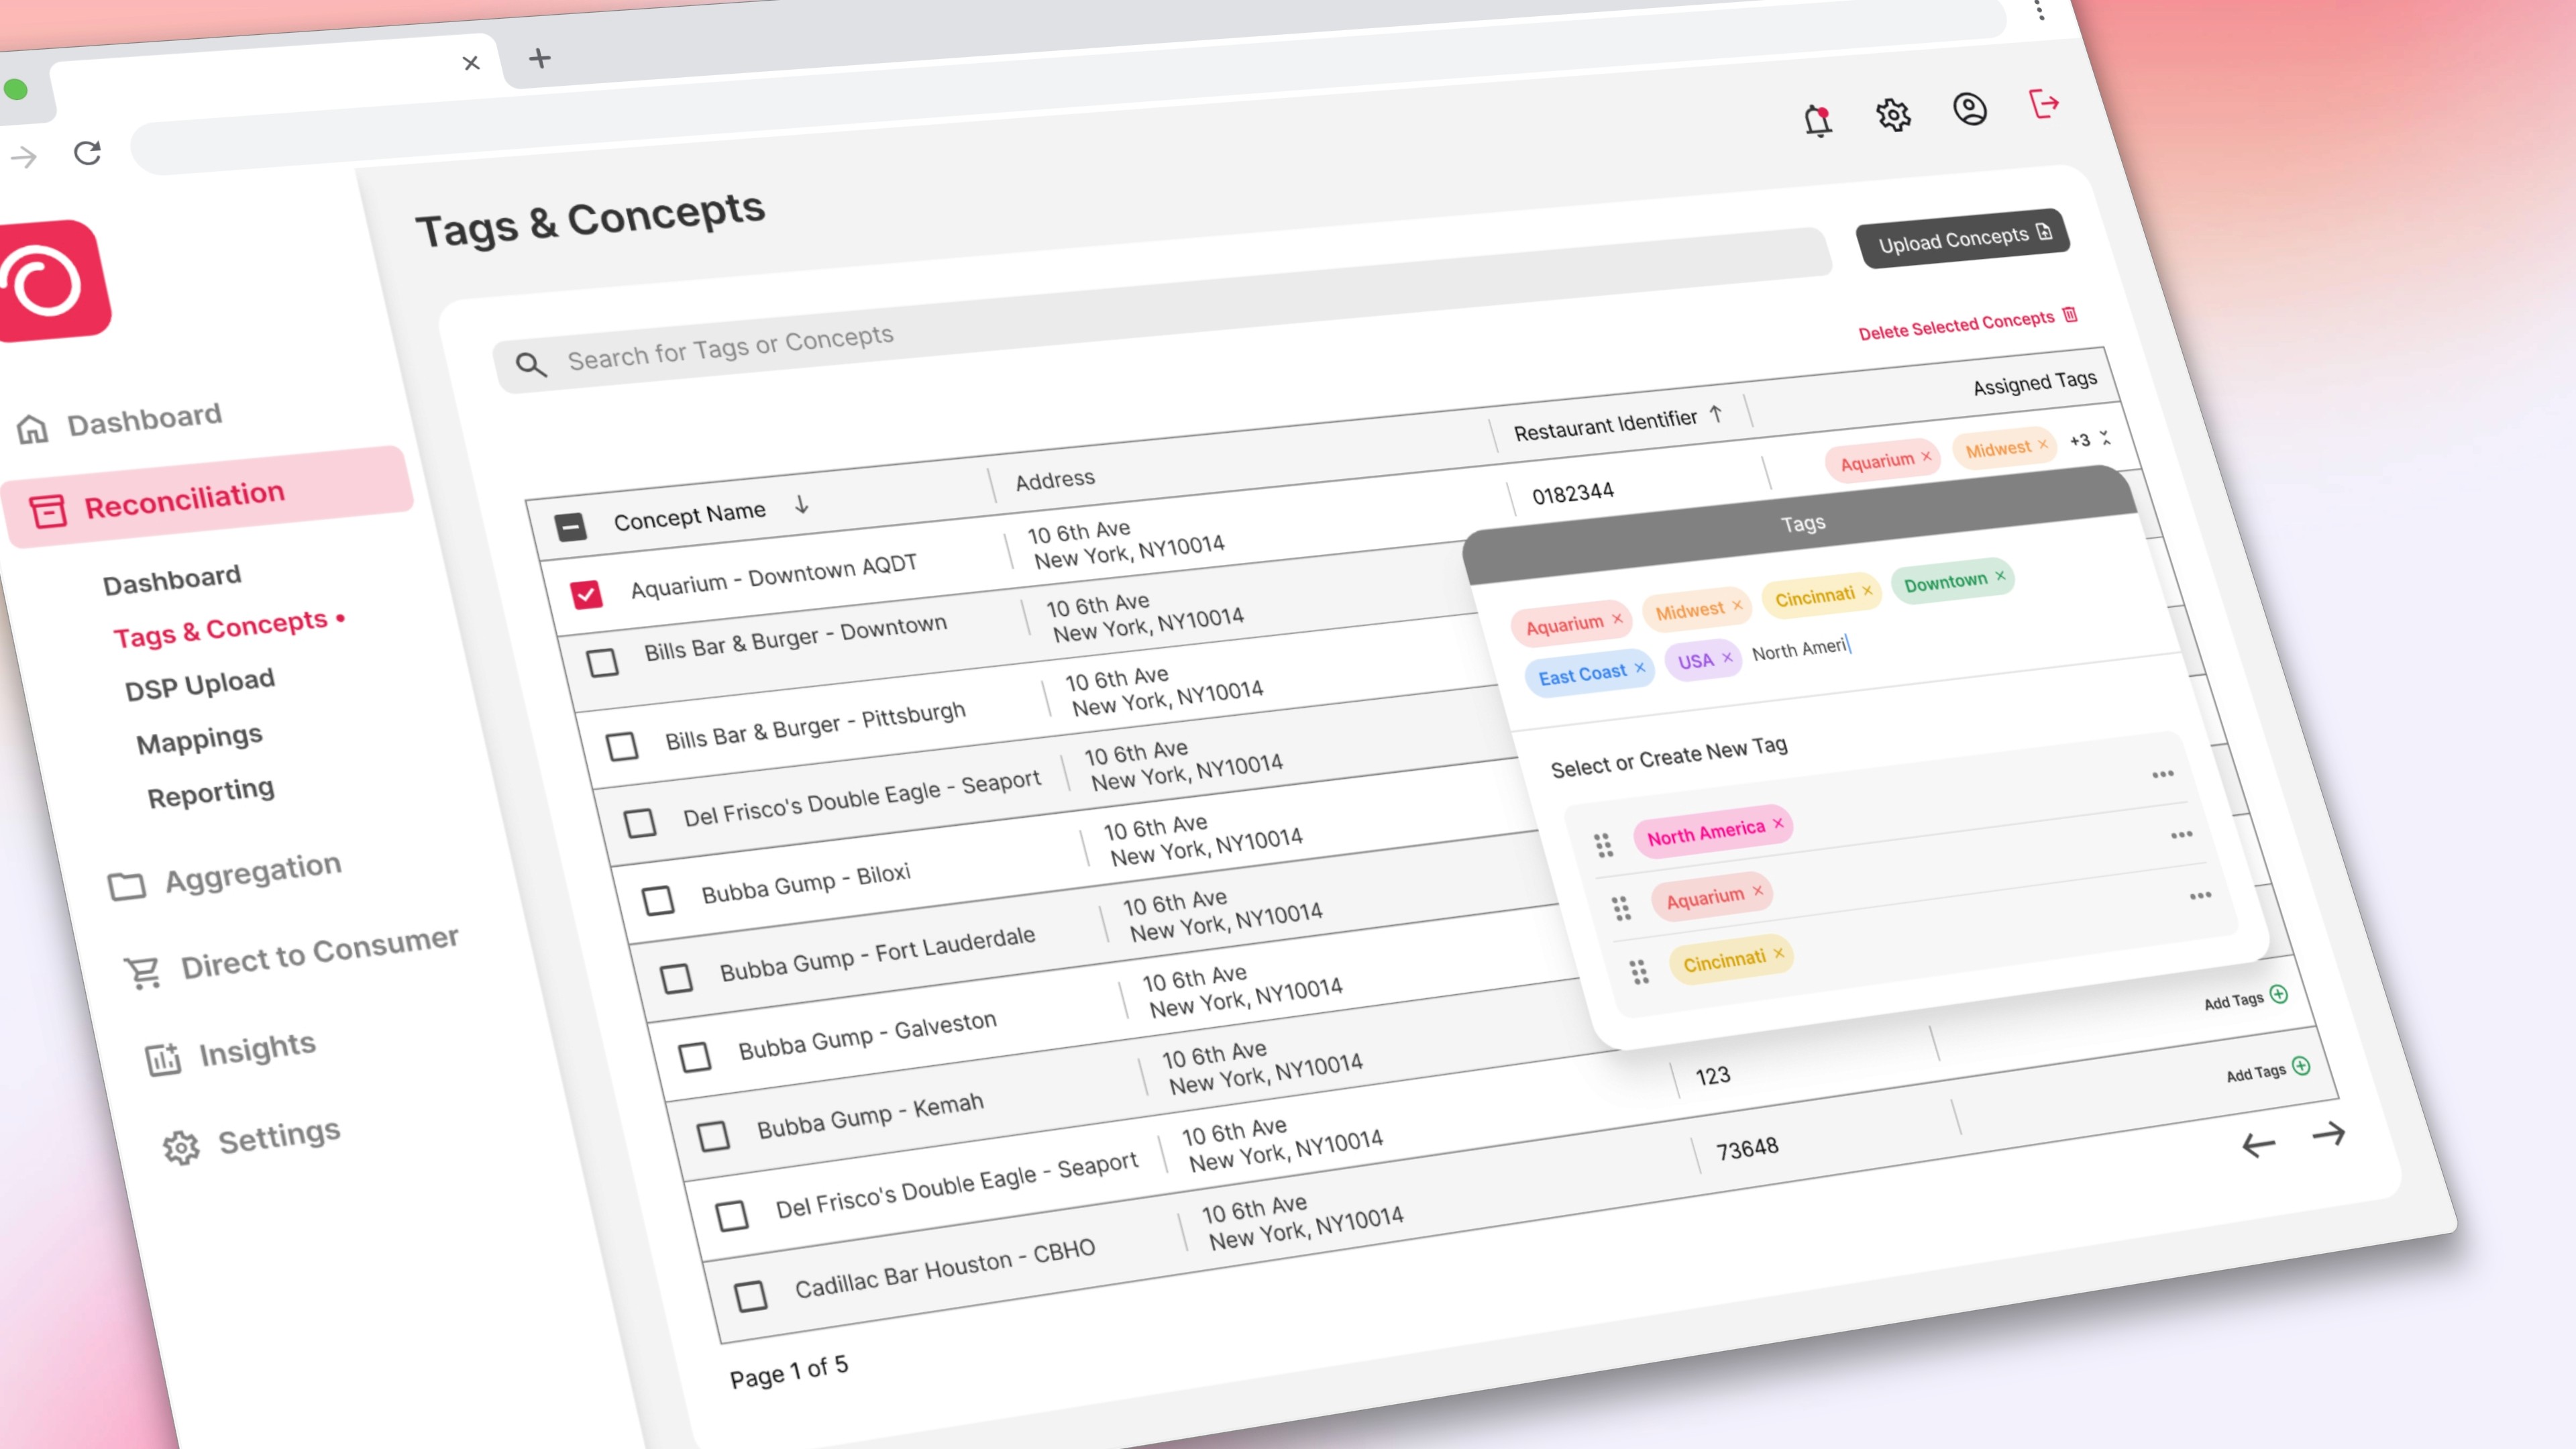The height and width of the screenshot is (1449, 2576).
Task: Collapse the +3 assigned tags expander
Action: 2105,438
